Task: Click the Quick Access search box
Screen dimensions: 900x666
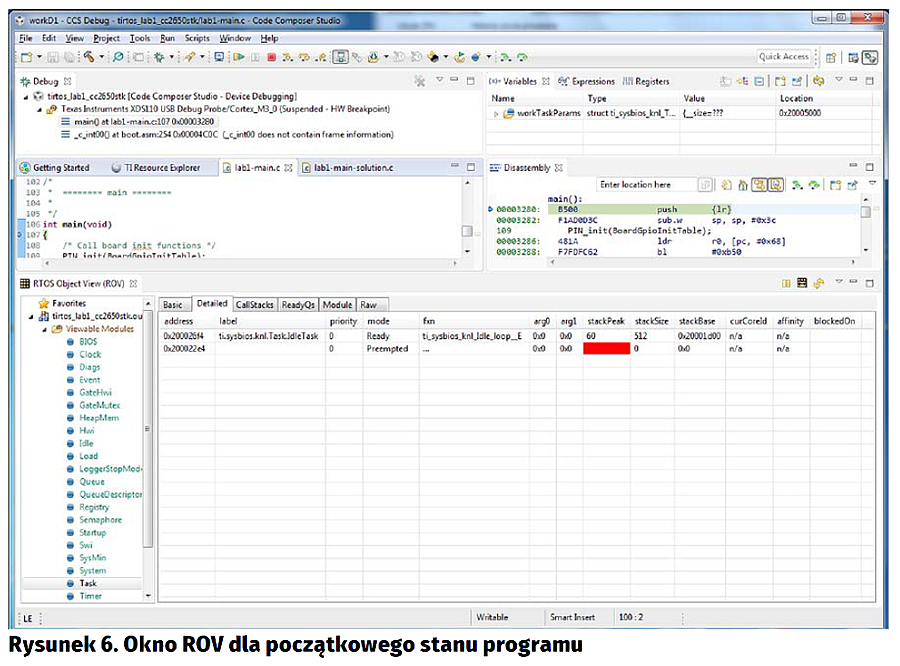Action: tap(784, 57)
